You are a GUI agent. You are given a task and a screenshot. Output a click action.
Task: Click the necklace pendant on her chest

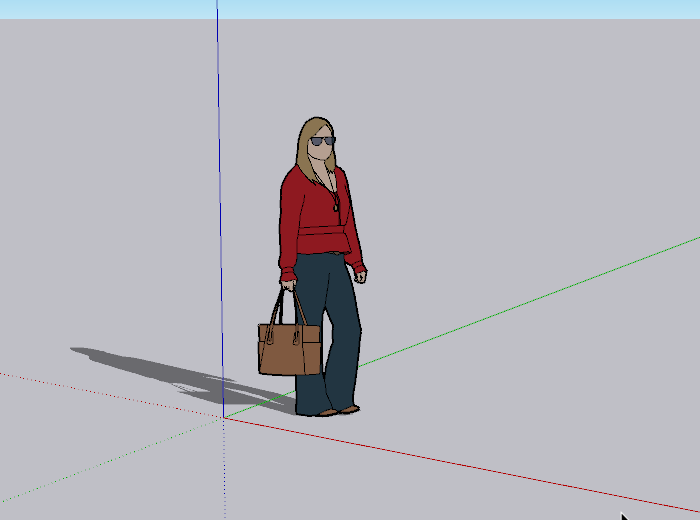click(x=336, y=207)
